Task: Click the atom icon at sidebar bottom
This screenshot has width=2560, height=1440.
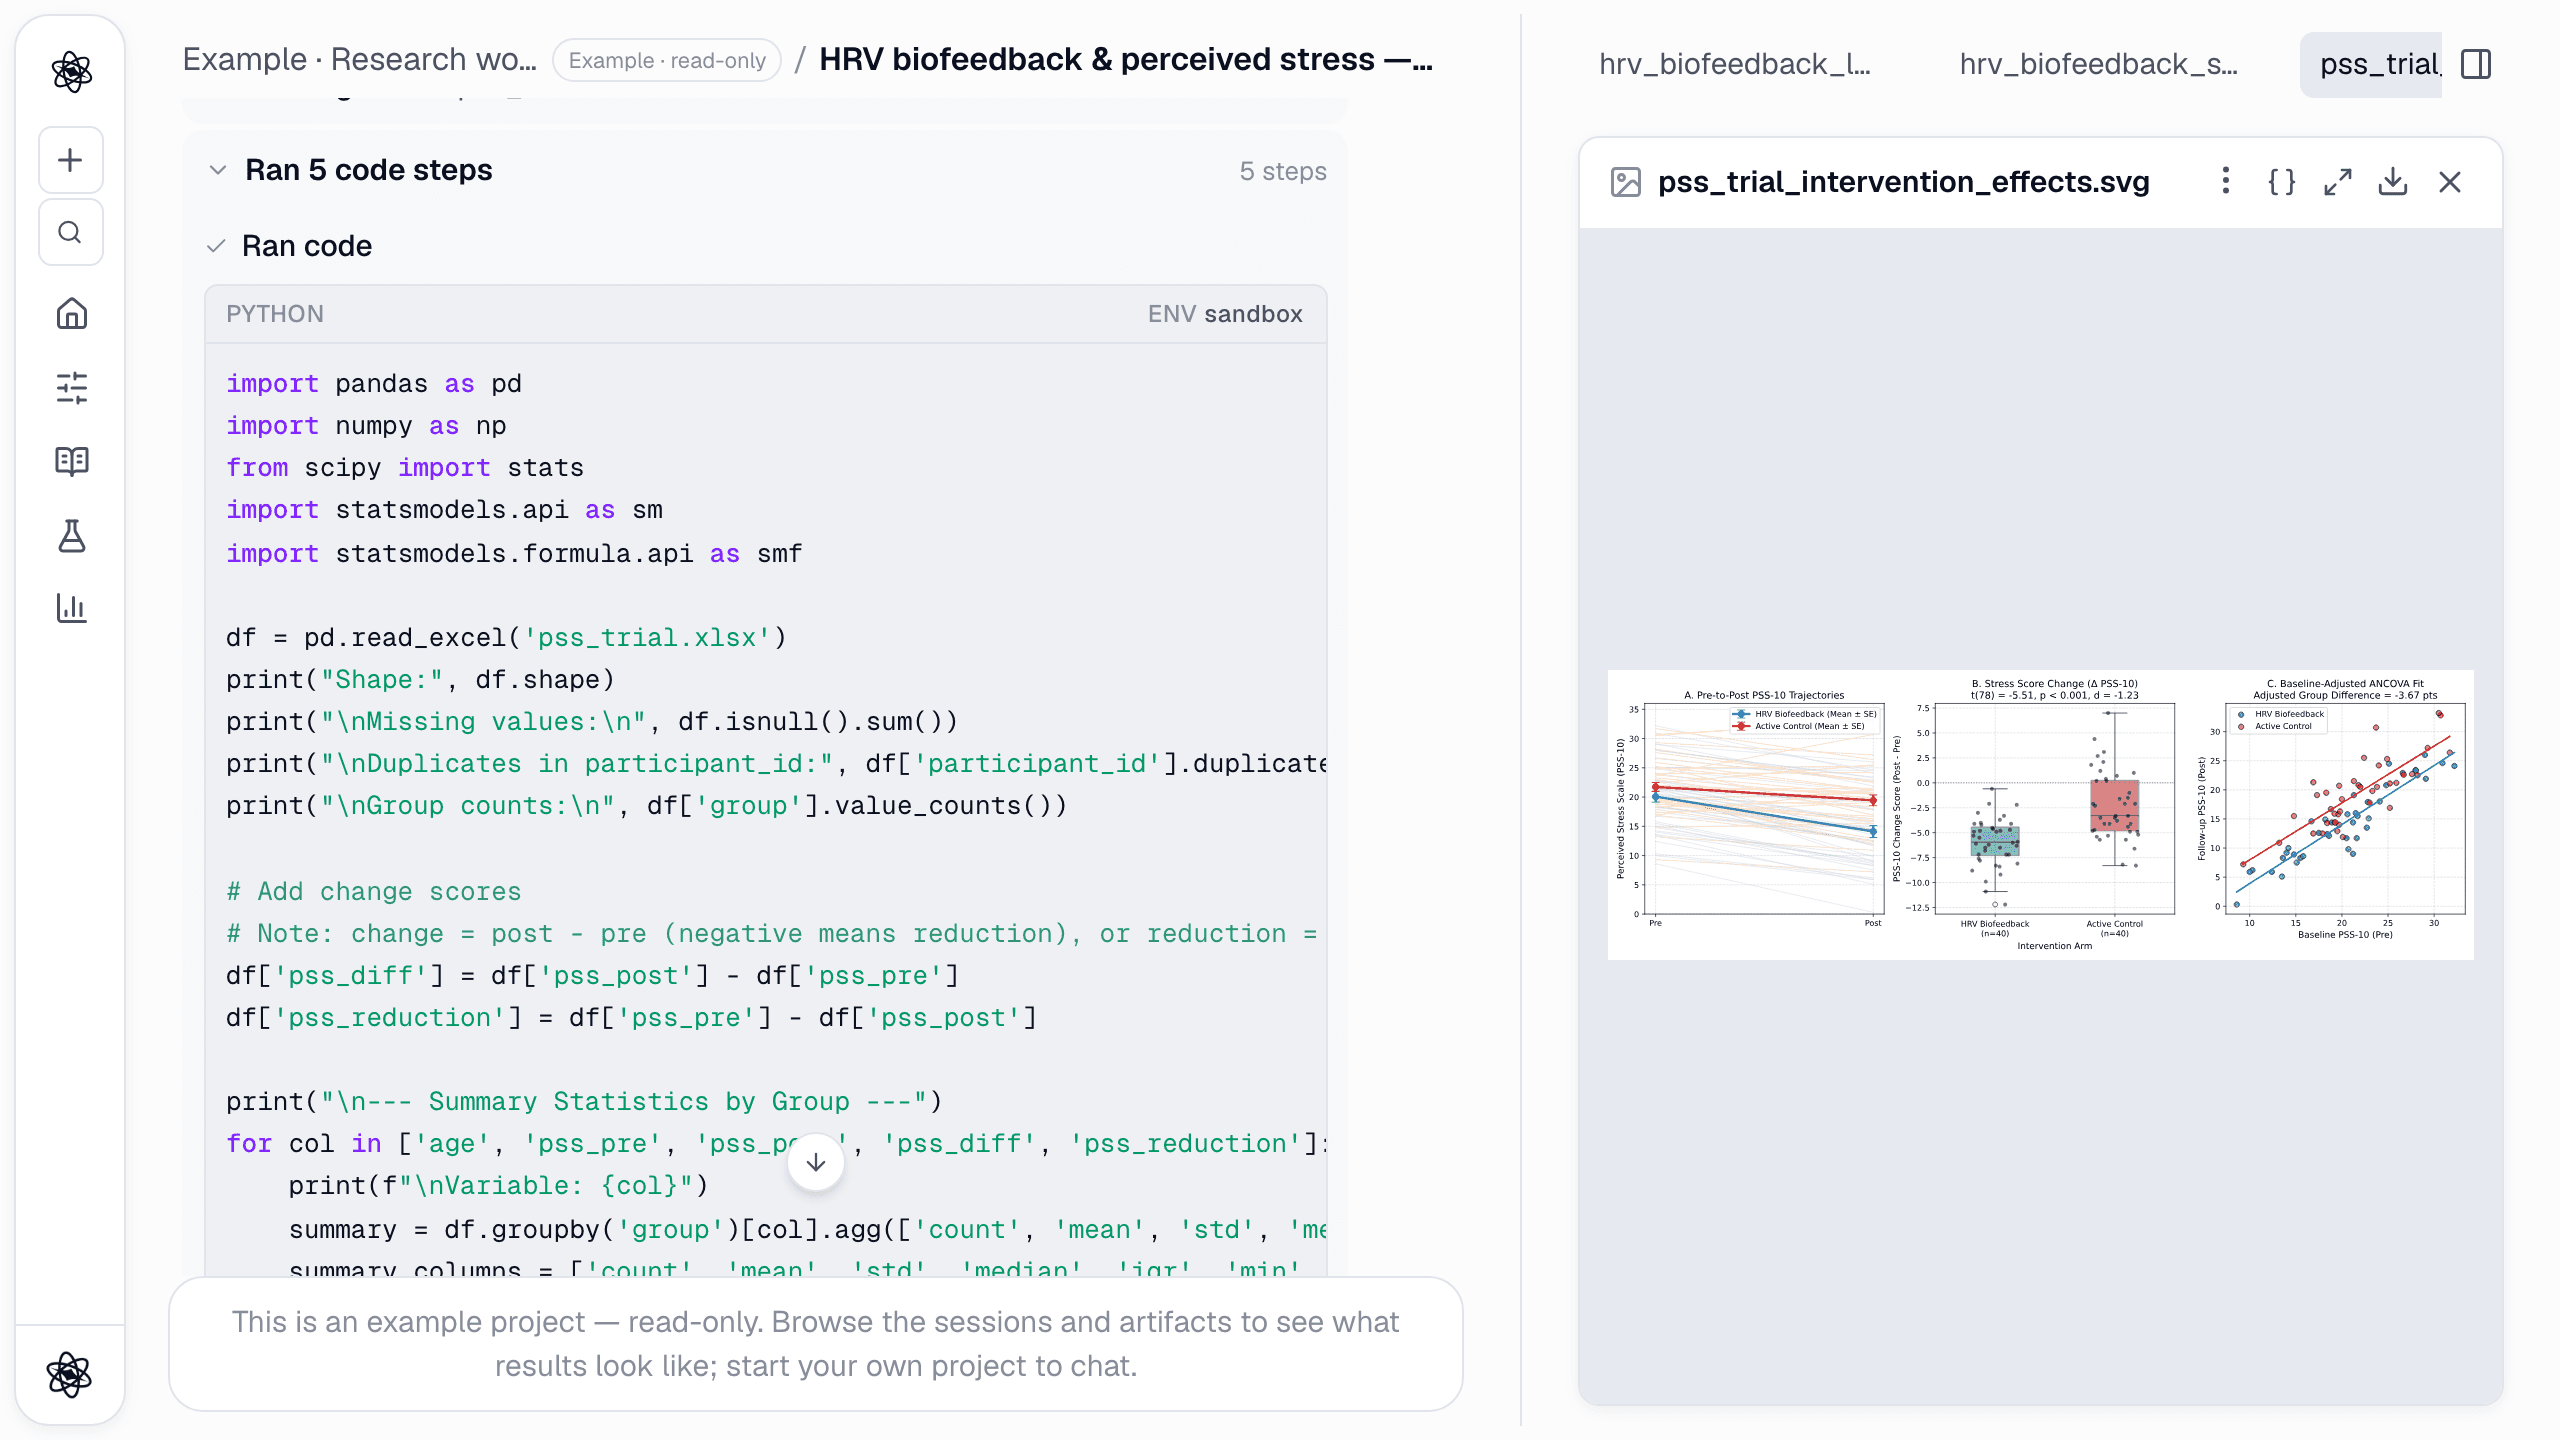Action: pos(69,1374)
